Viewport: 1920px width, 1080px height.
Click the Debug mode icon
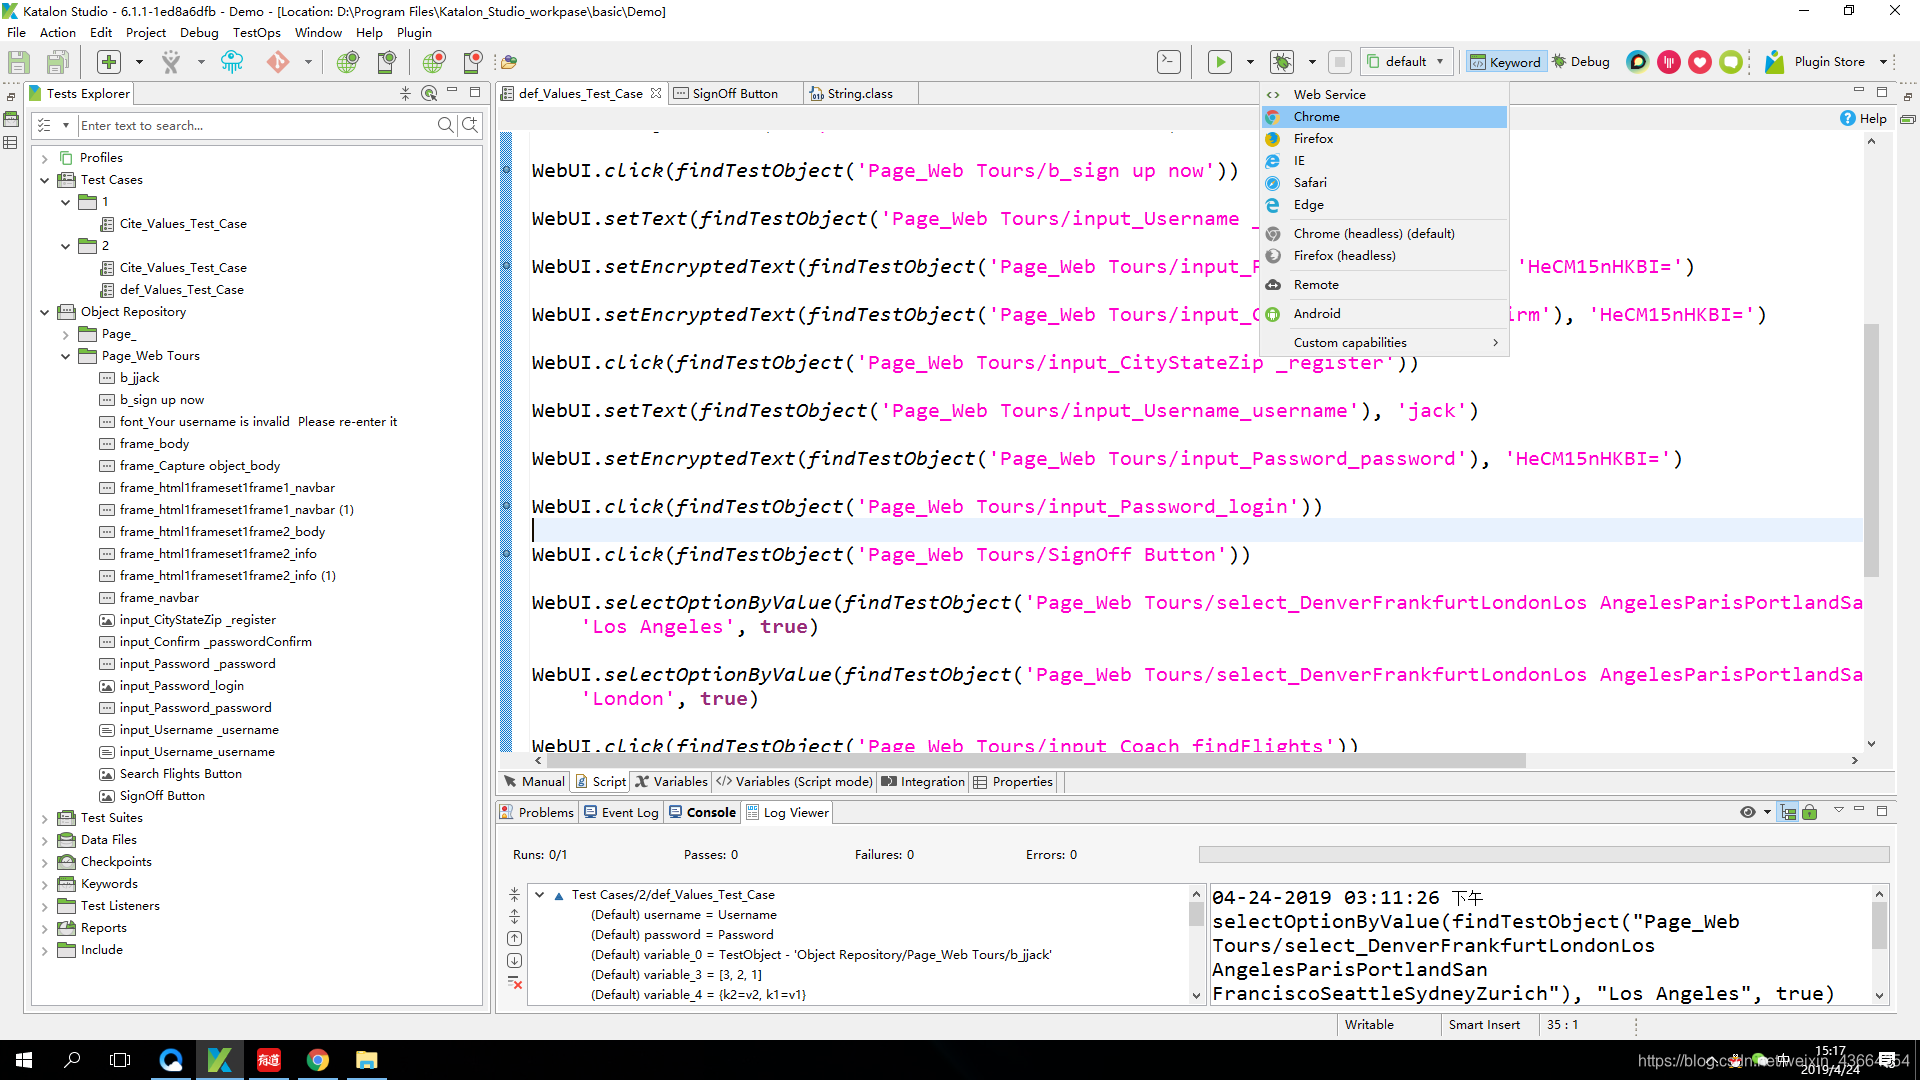click(x=1565, y=61)
